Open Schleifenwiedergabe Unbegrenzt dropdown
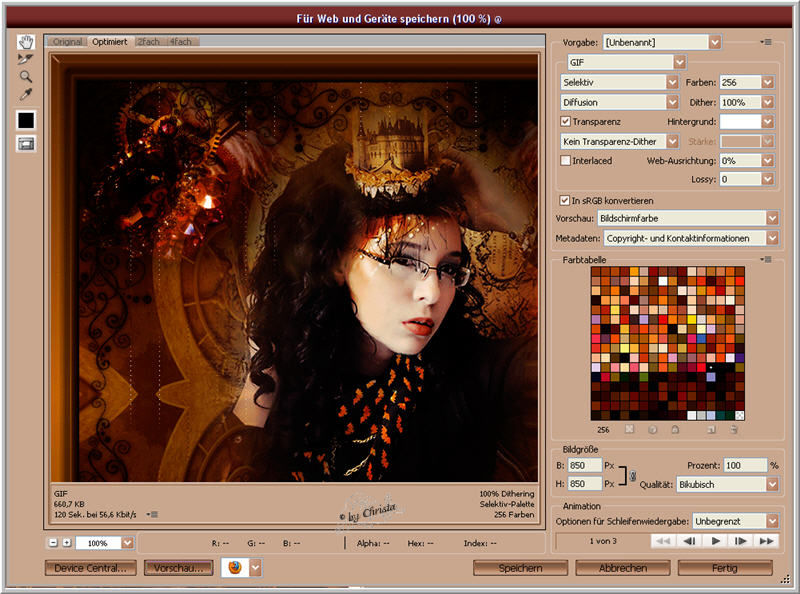The height and width of the screenshot is (594, 800). pos(772,521)
